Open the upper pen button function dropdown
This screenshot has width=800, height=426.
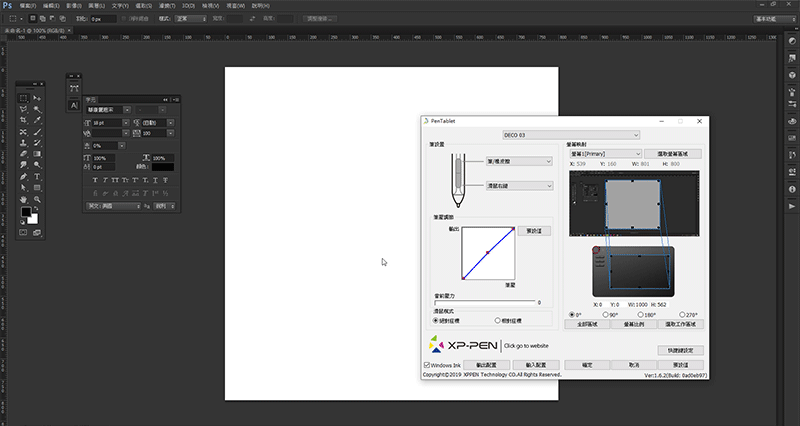519,161
